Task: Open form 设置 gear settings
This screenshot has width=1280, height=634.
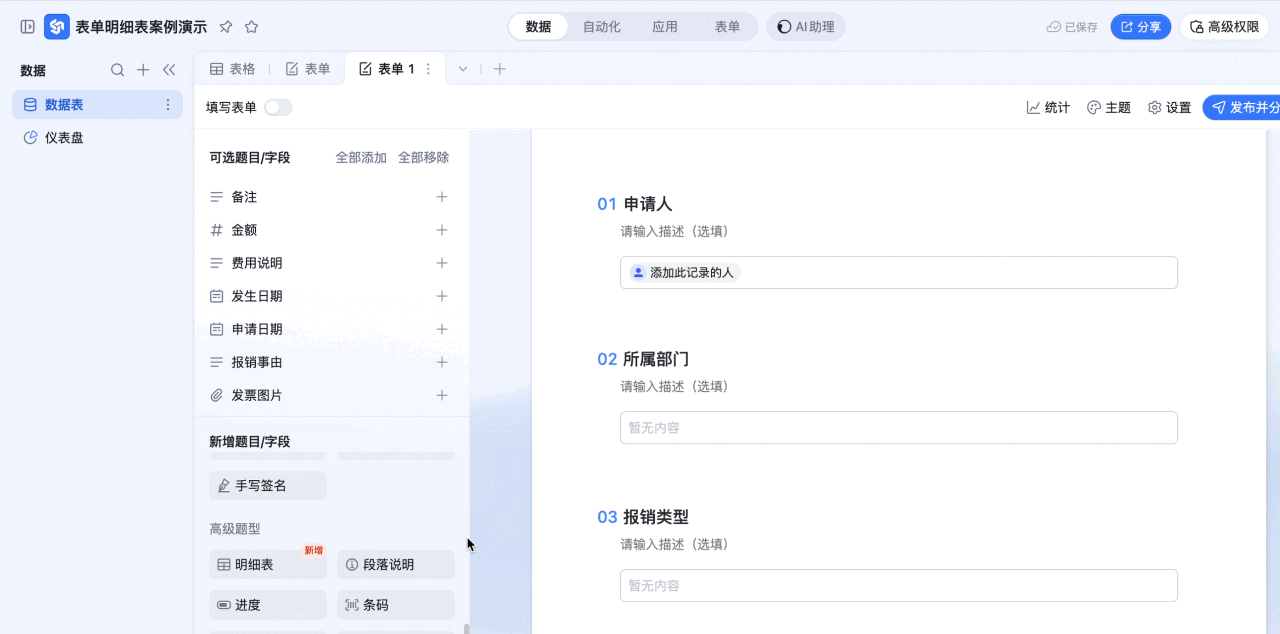Action: click(1169, 107)
